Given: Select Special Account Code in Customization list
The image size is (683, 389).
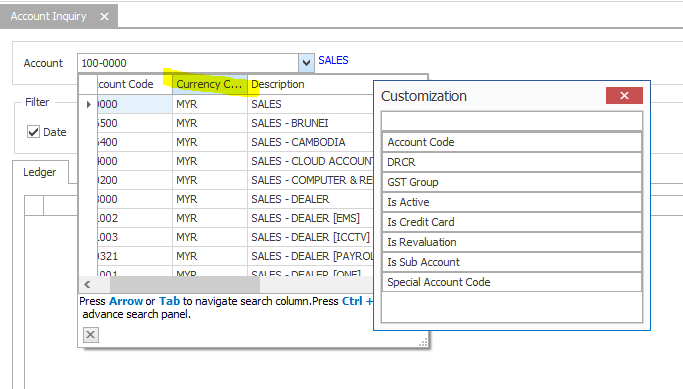Looking at the screenshot, I should tap(512, 282).
